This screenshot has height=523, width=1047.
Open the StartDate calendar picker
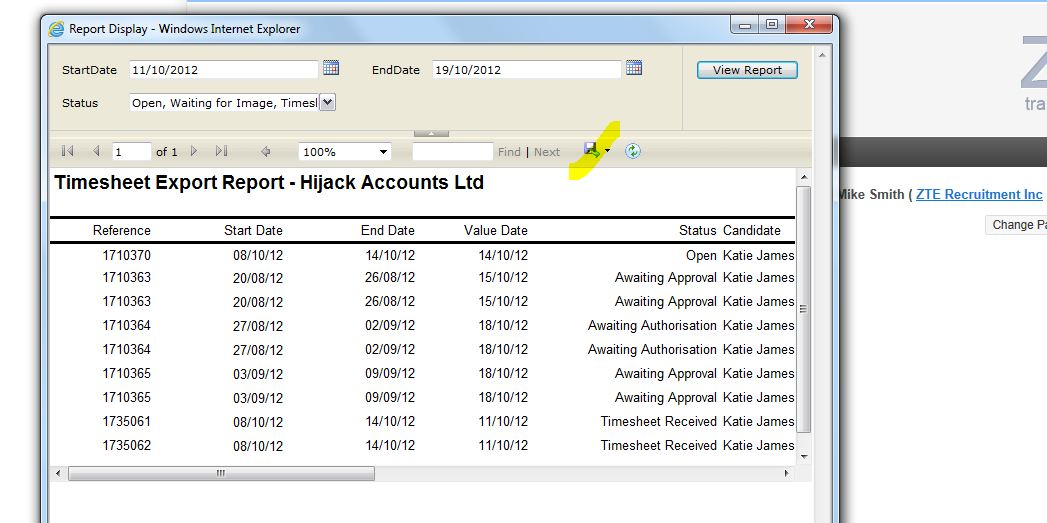(x=331, y=67)
